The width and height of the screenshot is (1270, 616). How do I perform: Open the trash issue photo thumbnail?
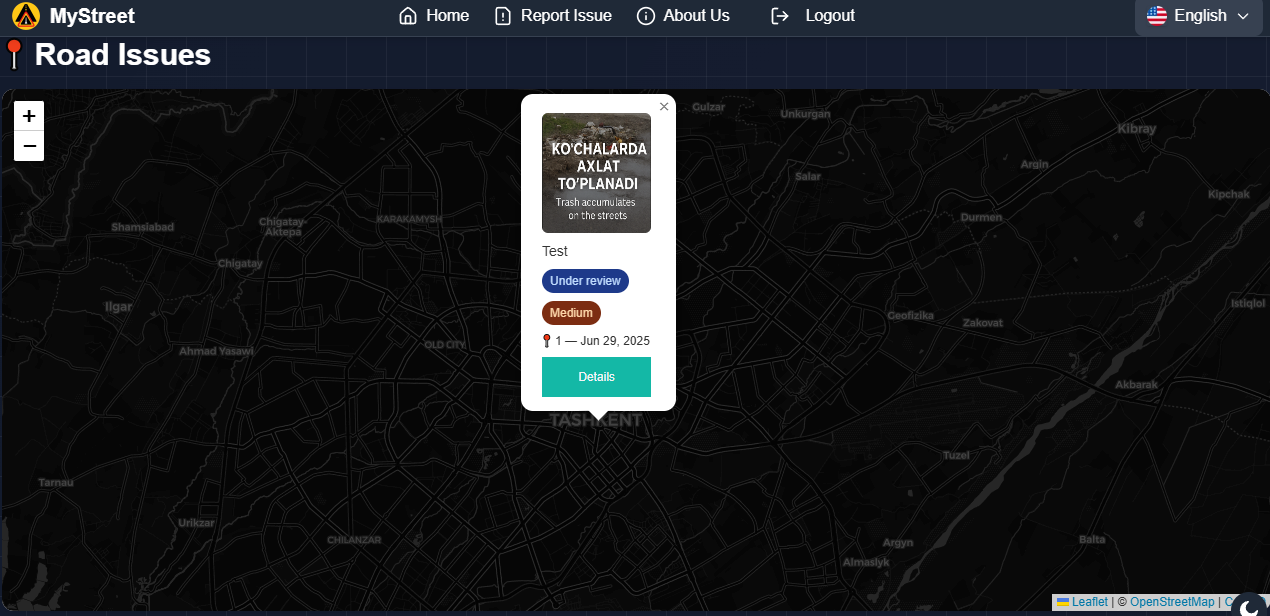point(596,172)
